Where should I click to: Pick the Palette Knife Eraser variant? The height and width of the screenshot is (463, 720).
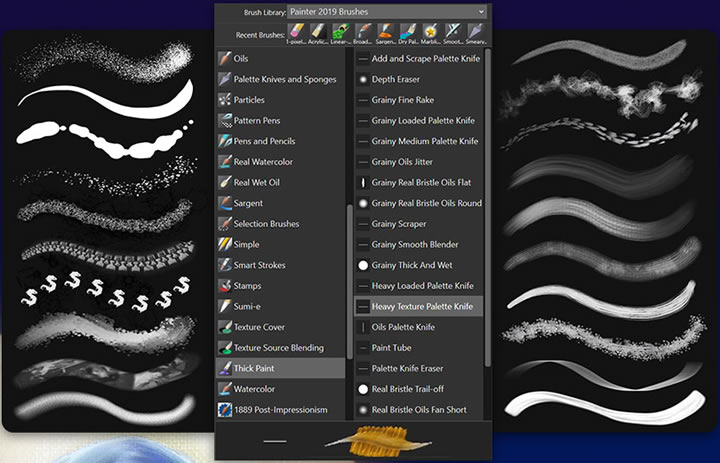(x=419, y=368)
